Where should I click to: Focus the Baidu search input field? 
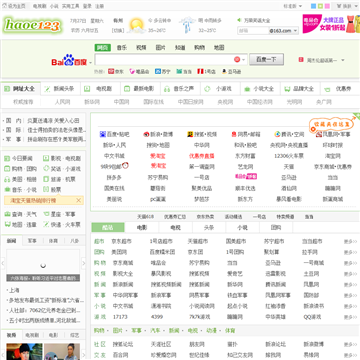coord(164,60)
